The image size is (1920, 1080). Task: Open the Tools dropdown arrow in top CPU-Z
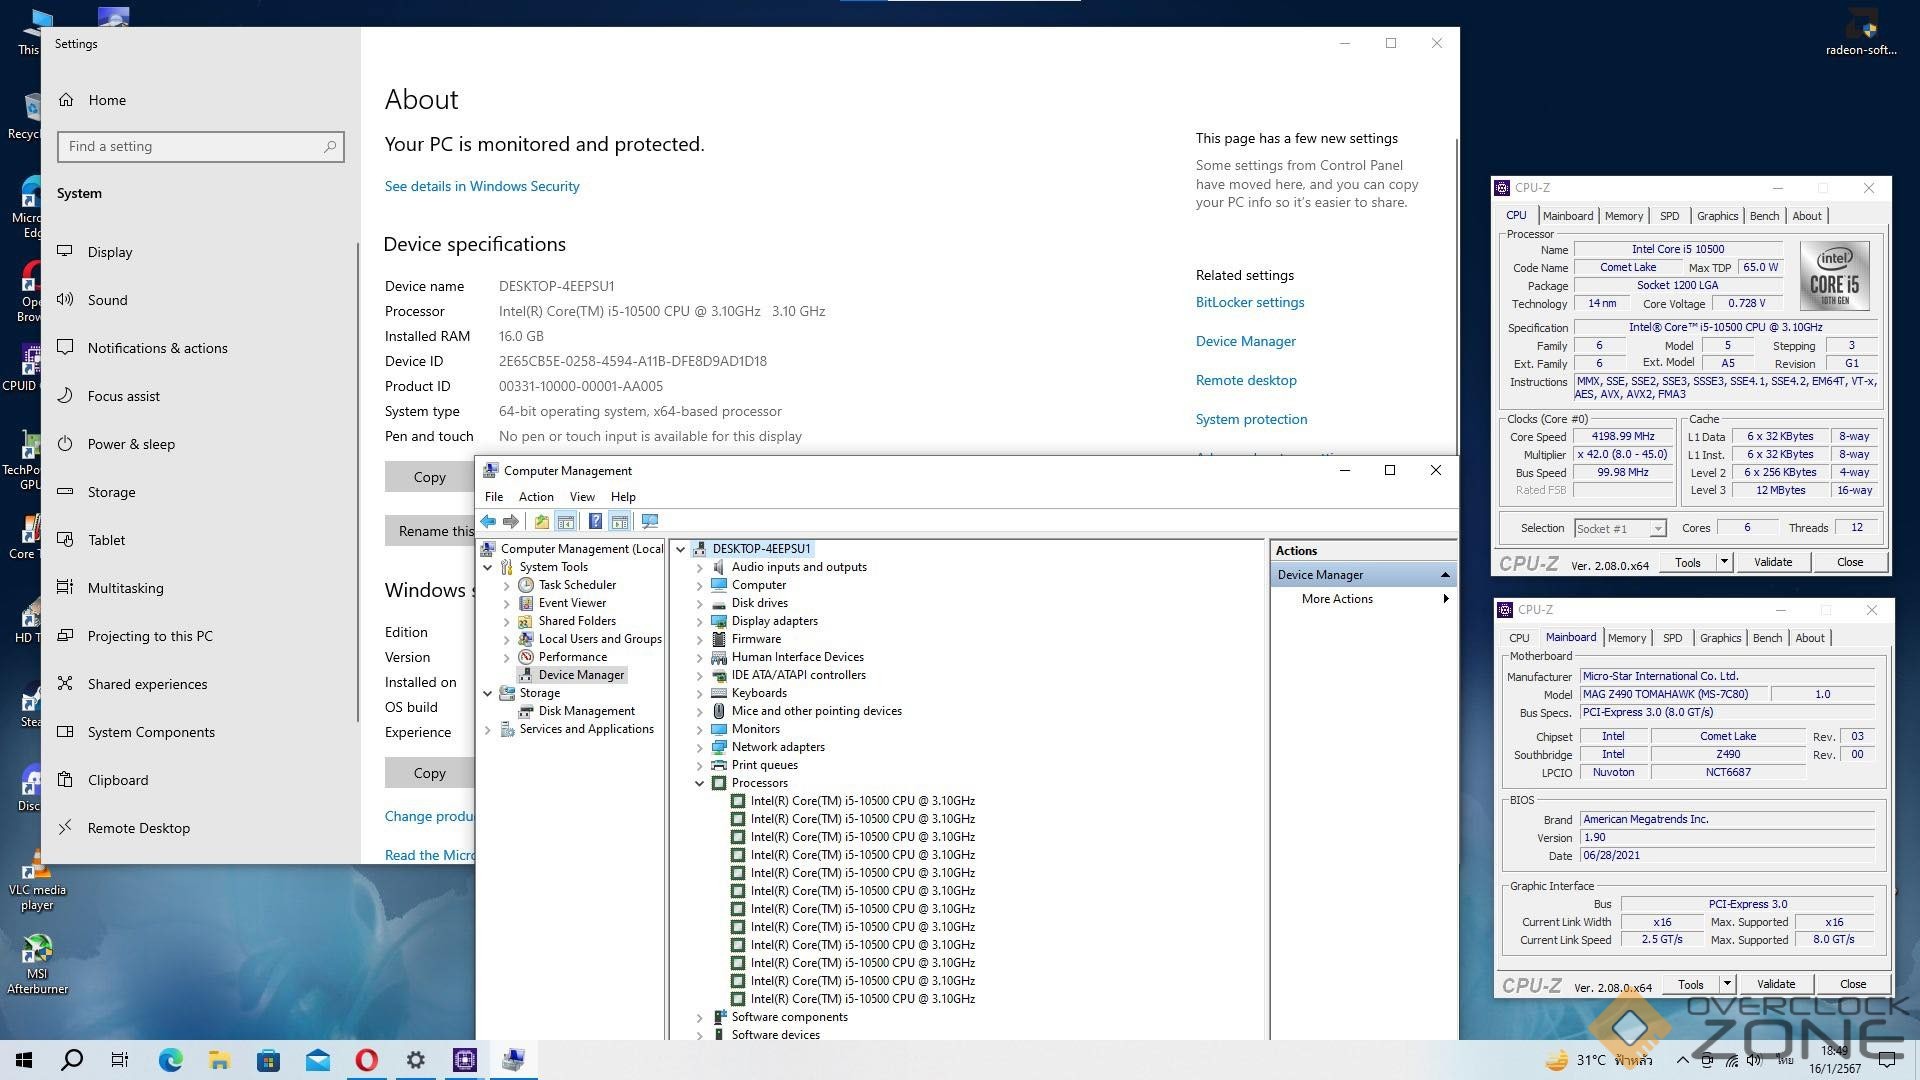[x=1724, y=562]
